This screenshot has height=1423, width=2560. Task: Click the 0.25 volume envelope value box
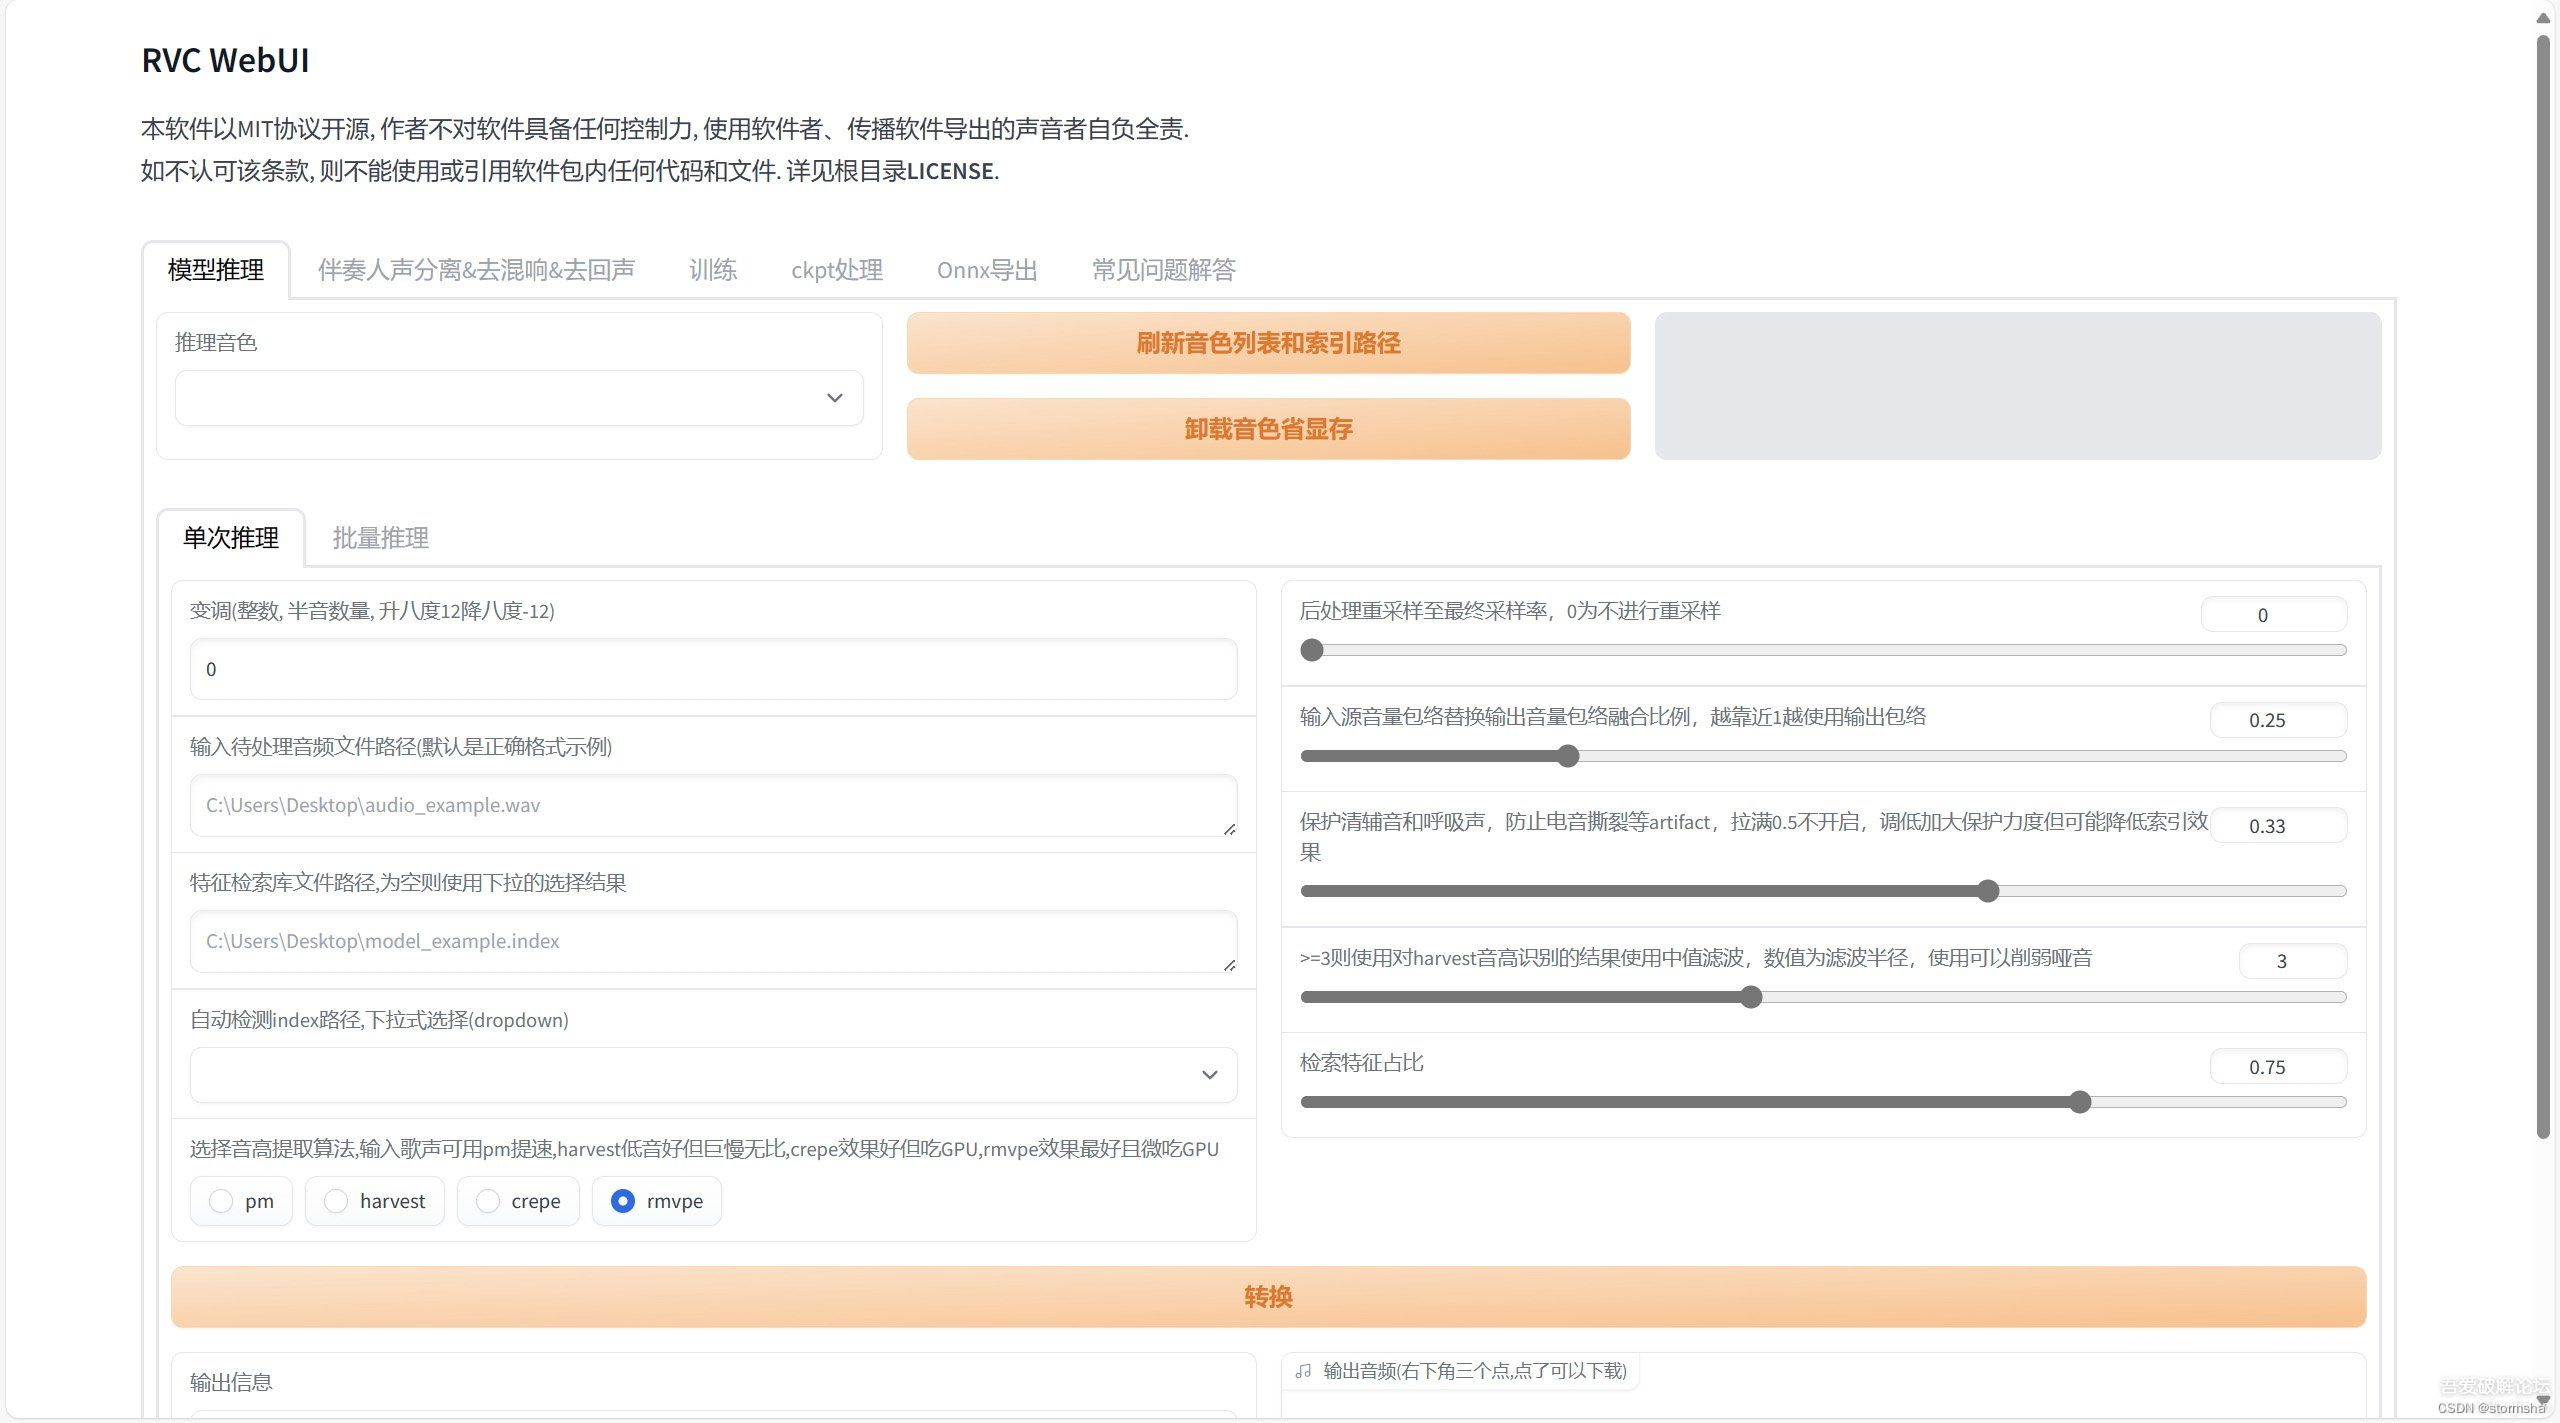(x=2279, y=719)
